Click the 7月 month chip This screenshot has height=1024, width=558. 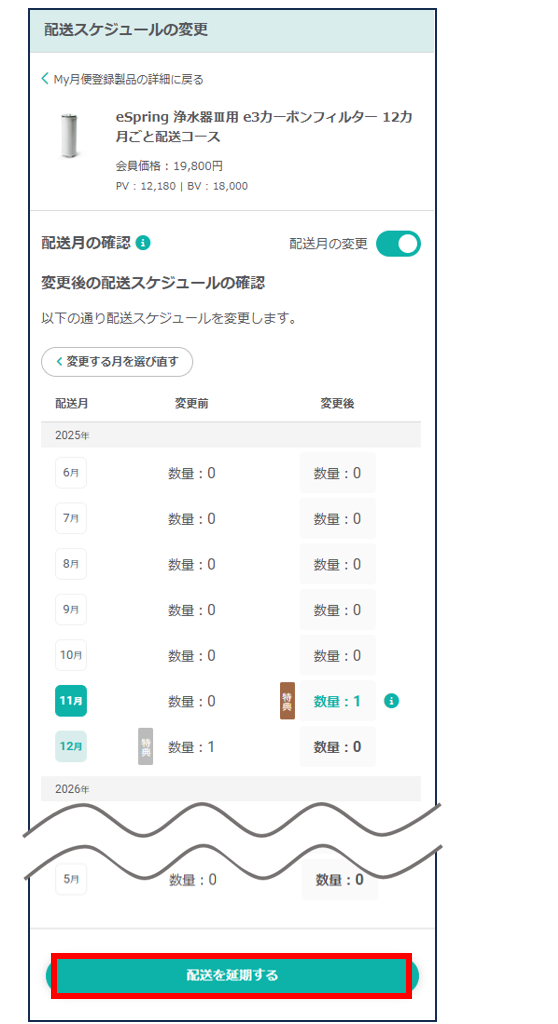pos(71,519)
